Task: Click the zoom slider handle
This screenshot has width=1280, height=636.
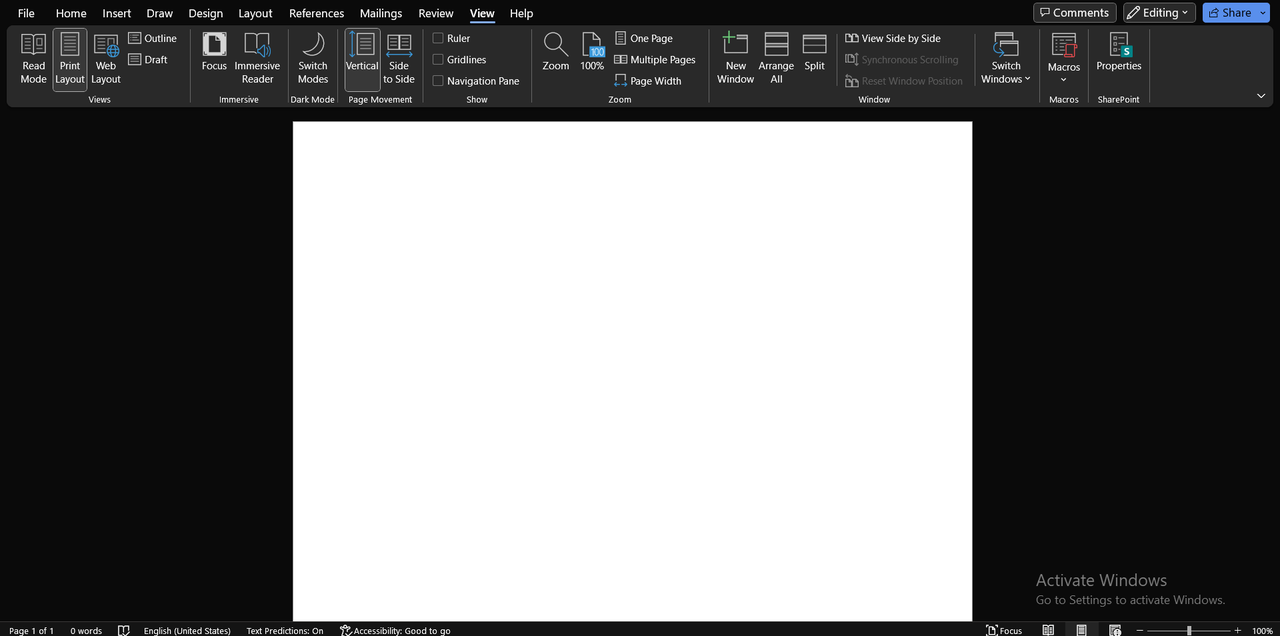Action: [x=1189, y=630]
